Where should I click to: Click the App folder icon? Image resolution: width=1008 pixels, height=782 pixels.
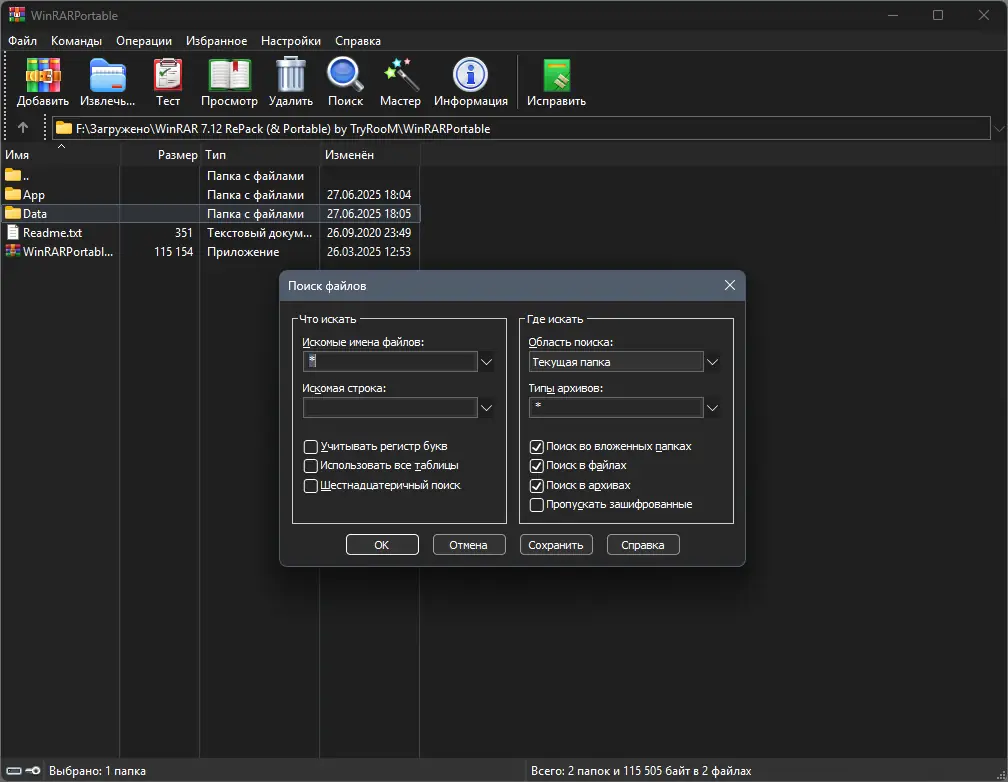pyautogui.click(x=13, y=194)
